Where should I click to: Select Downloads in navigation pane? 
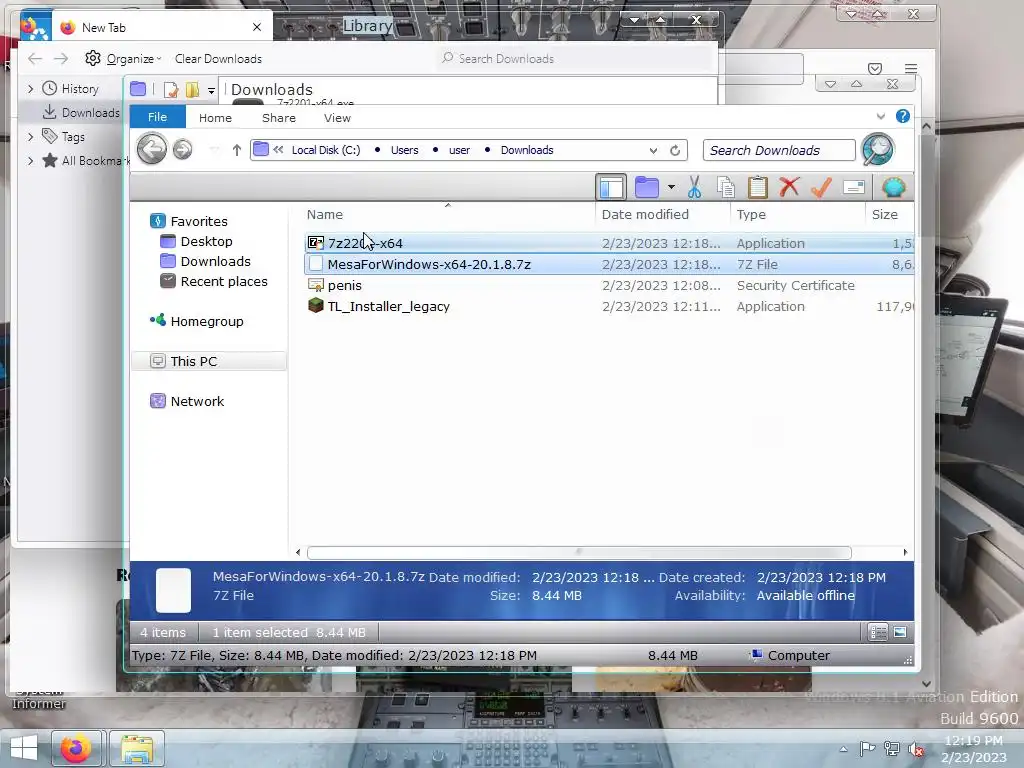point(206,261)
